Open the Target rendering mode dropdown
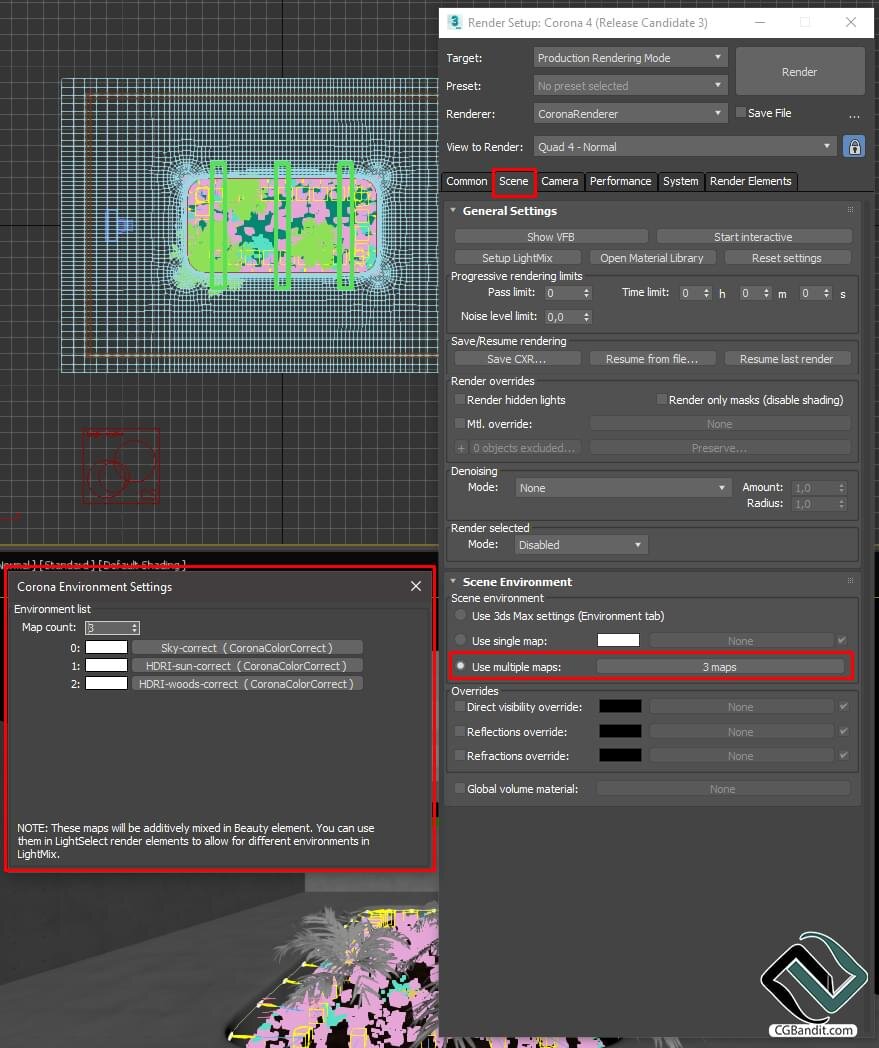The width and height of the screenshot is (879, 1048). [x=630, y=57]
